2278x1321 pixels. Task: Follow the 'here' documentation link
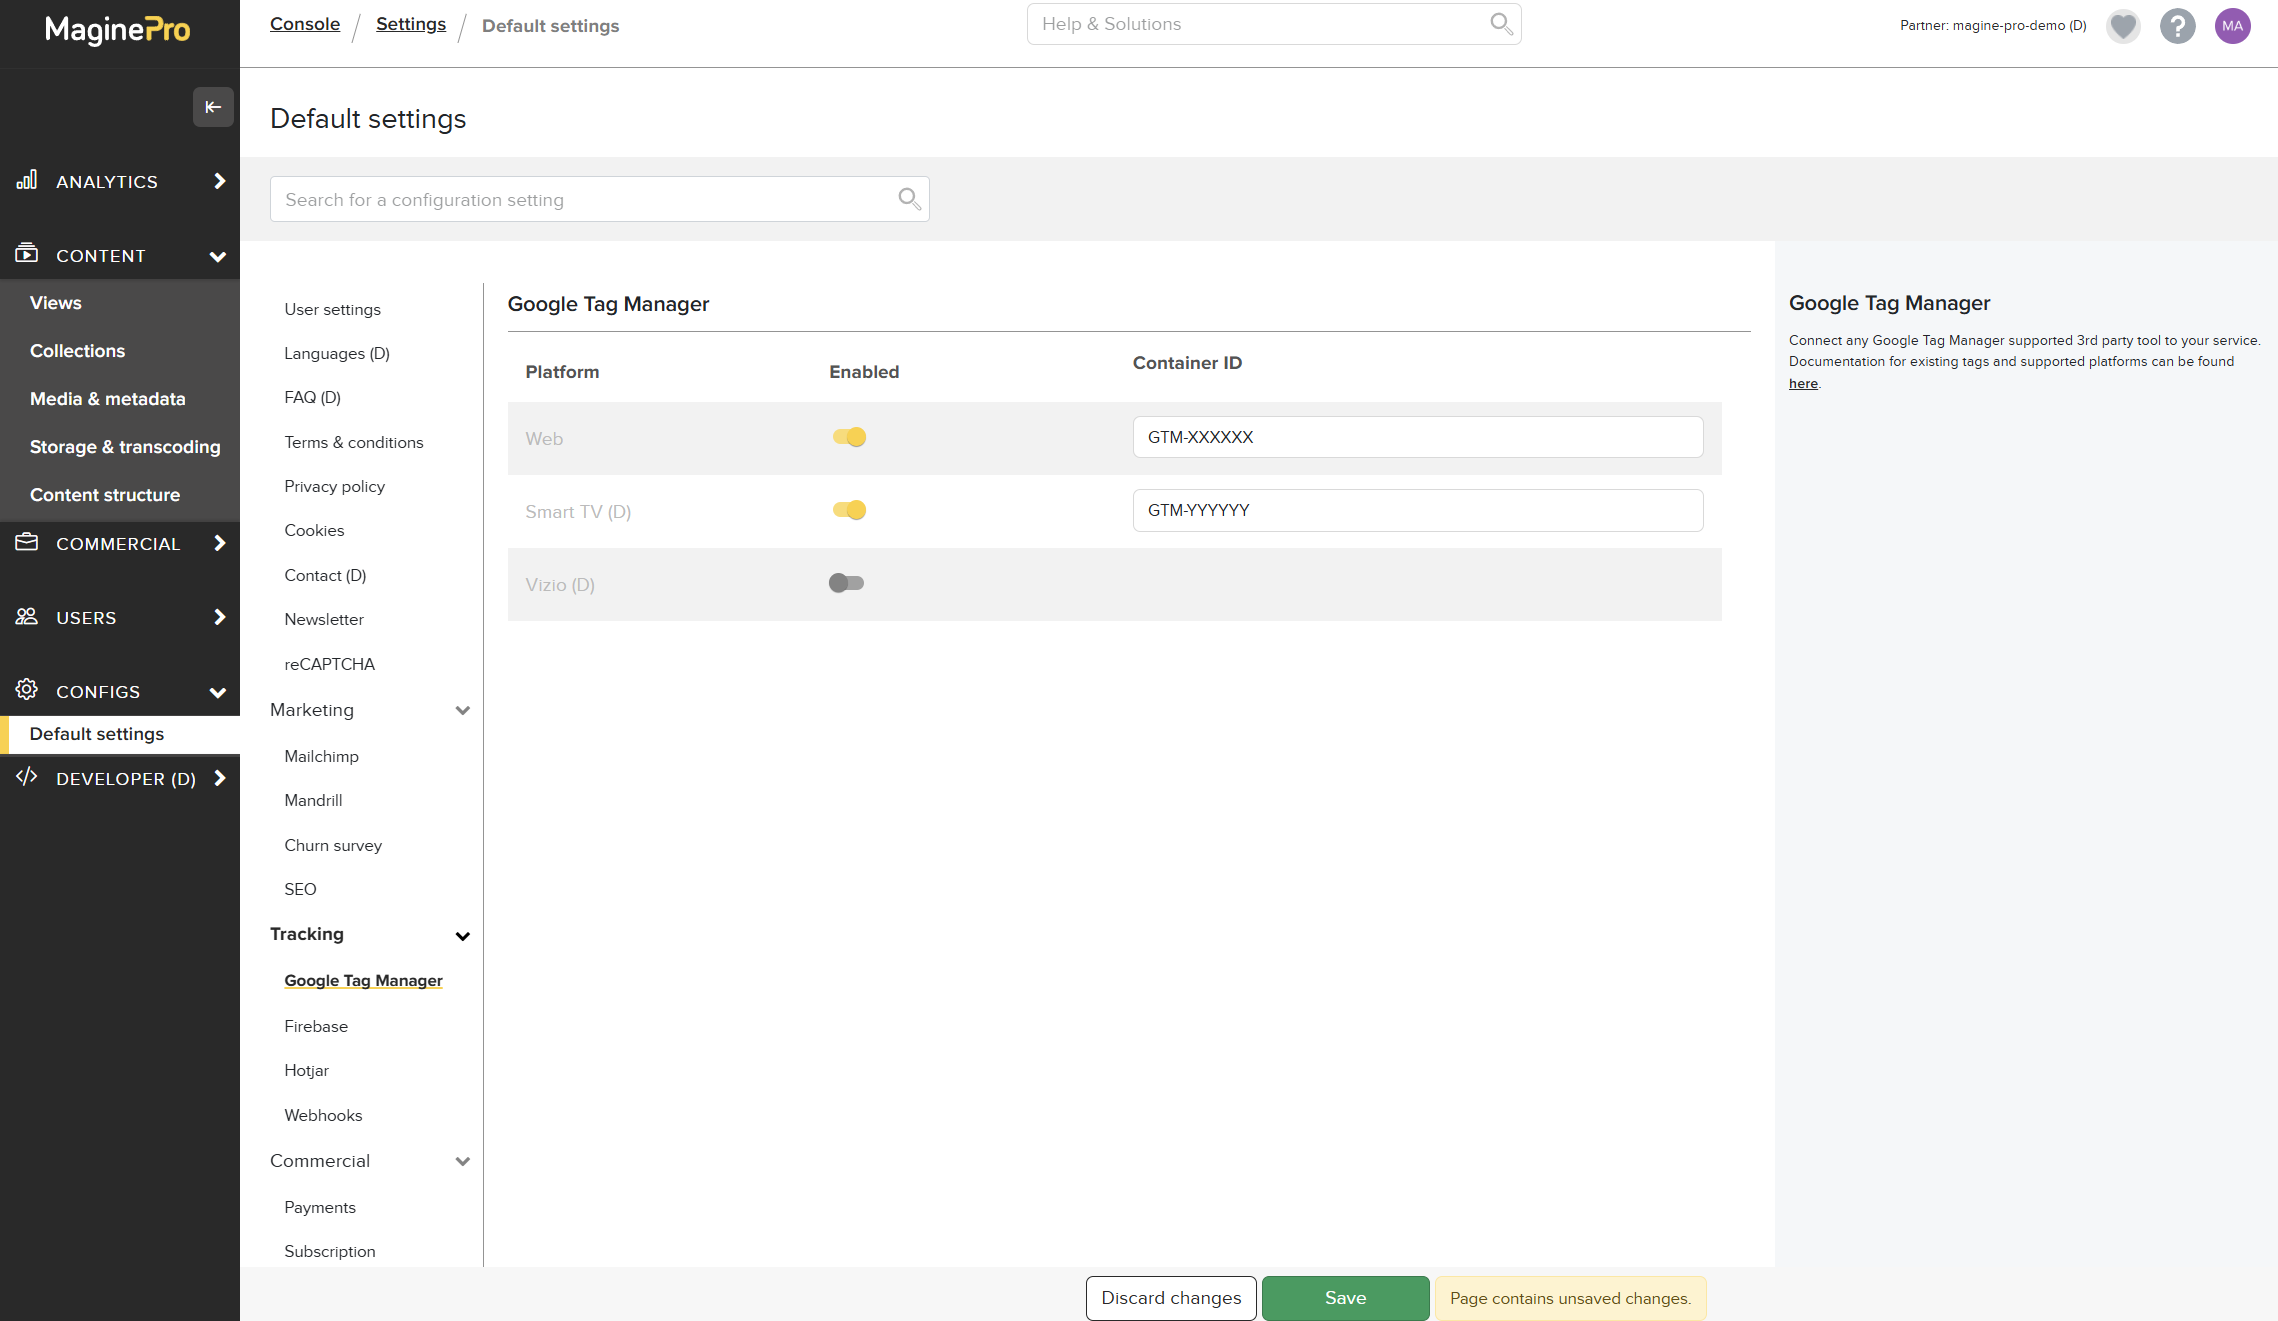point(1803,384)
